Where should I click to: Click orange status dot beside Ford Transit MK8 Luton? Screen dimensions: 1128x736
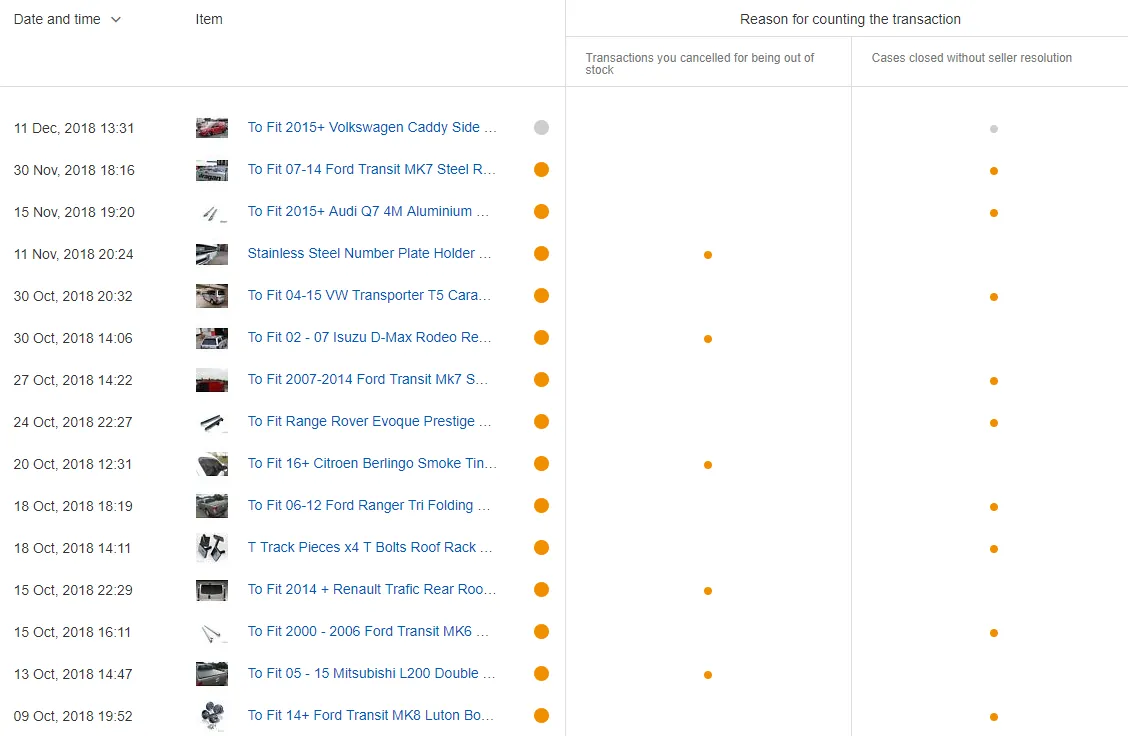click(x=542, y=715)
